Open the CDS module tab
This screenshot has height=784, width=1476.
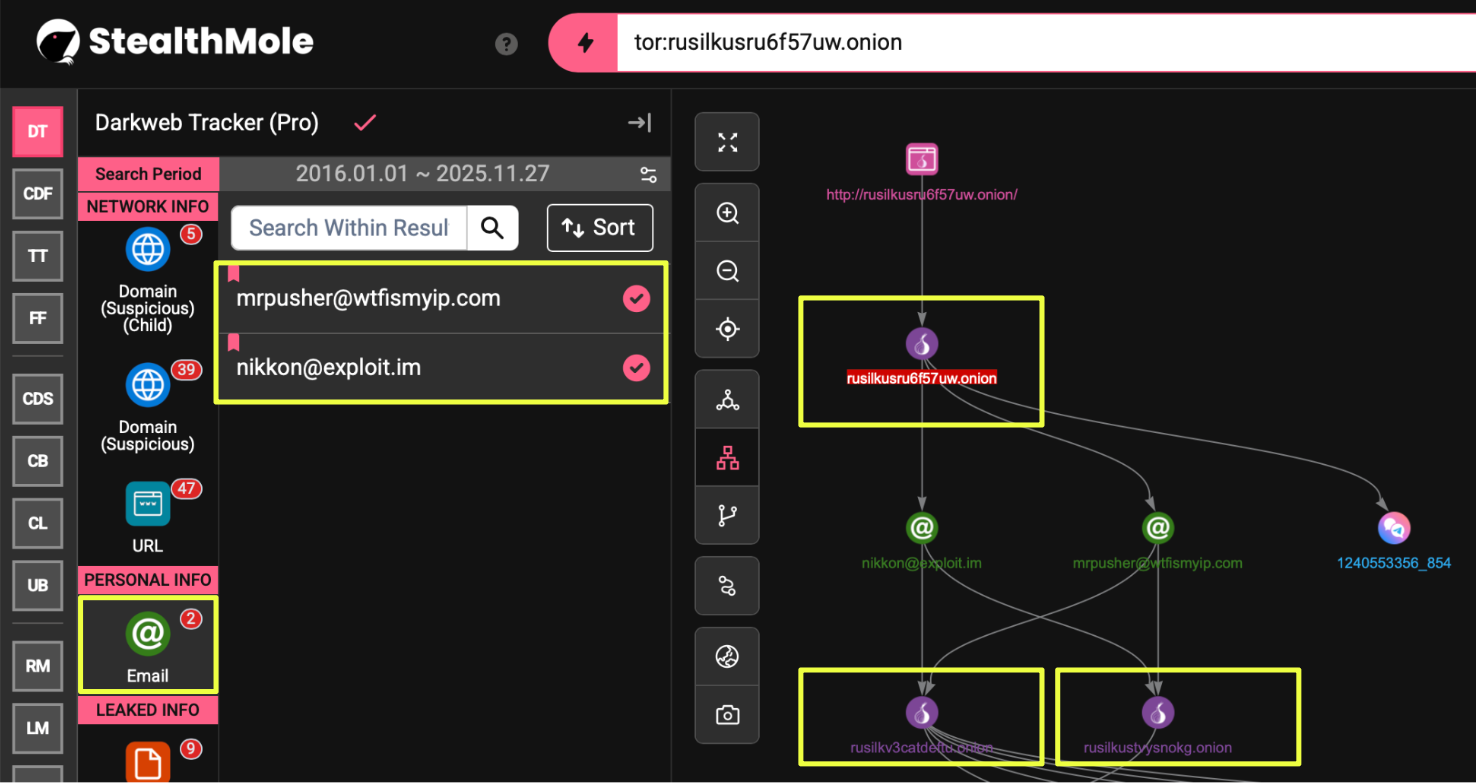(37, 398)
